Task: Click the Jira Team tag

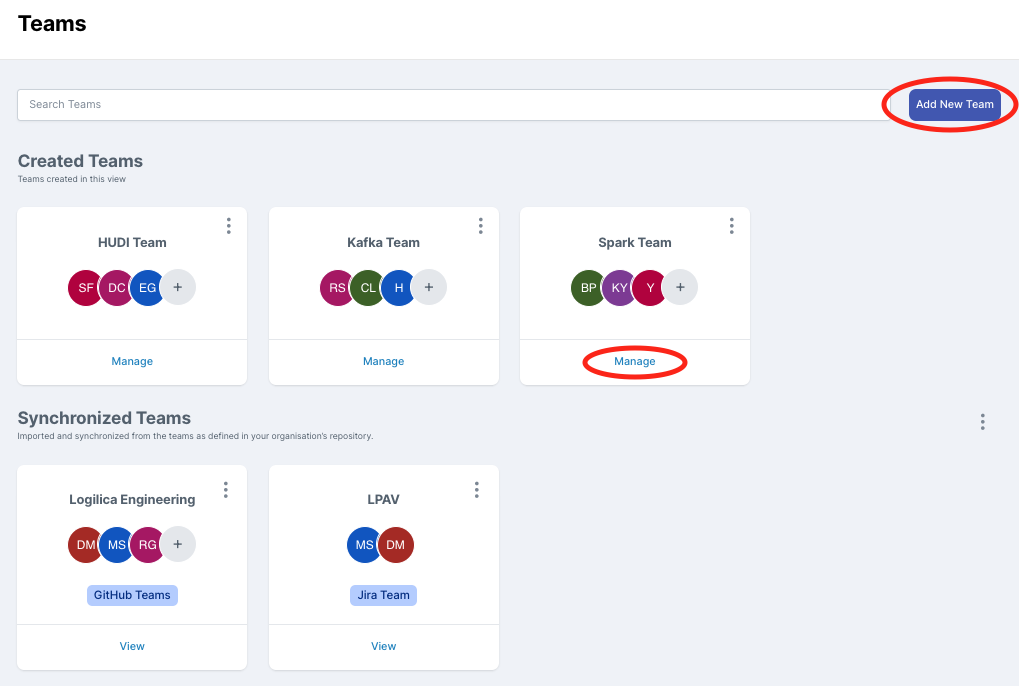Action: coord(383,595)
